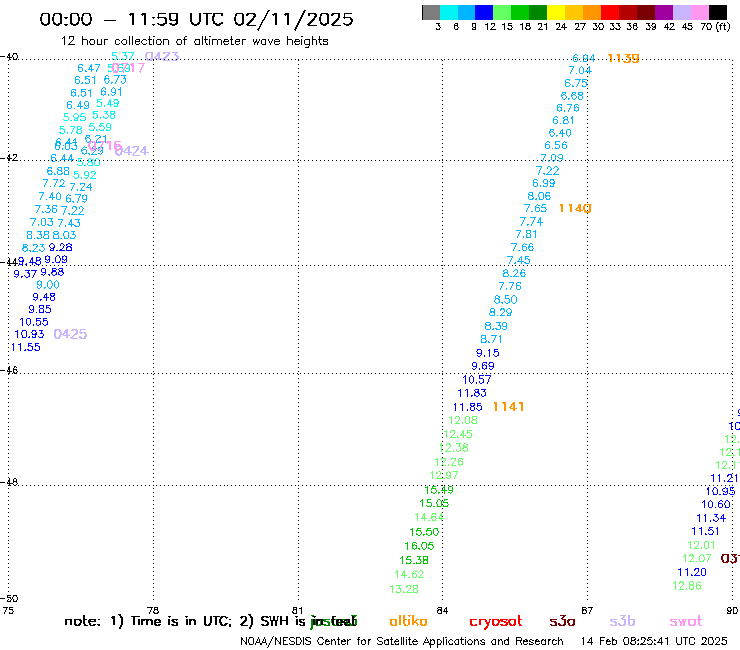Click the wave height value '7.04'
Viewport: 740px width, 650px height.
[580, 70]
